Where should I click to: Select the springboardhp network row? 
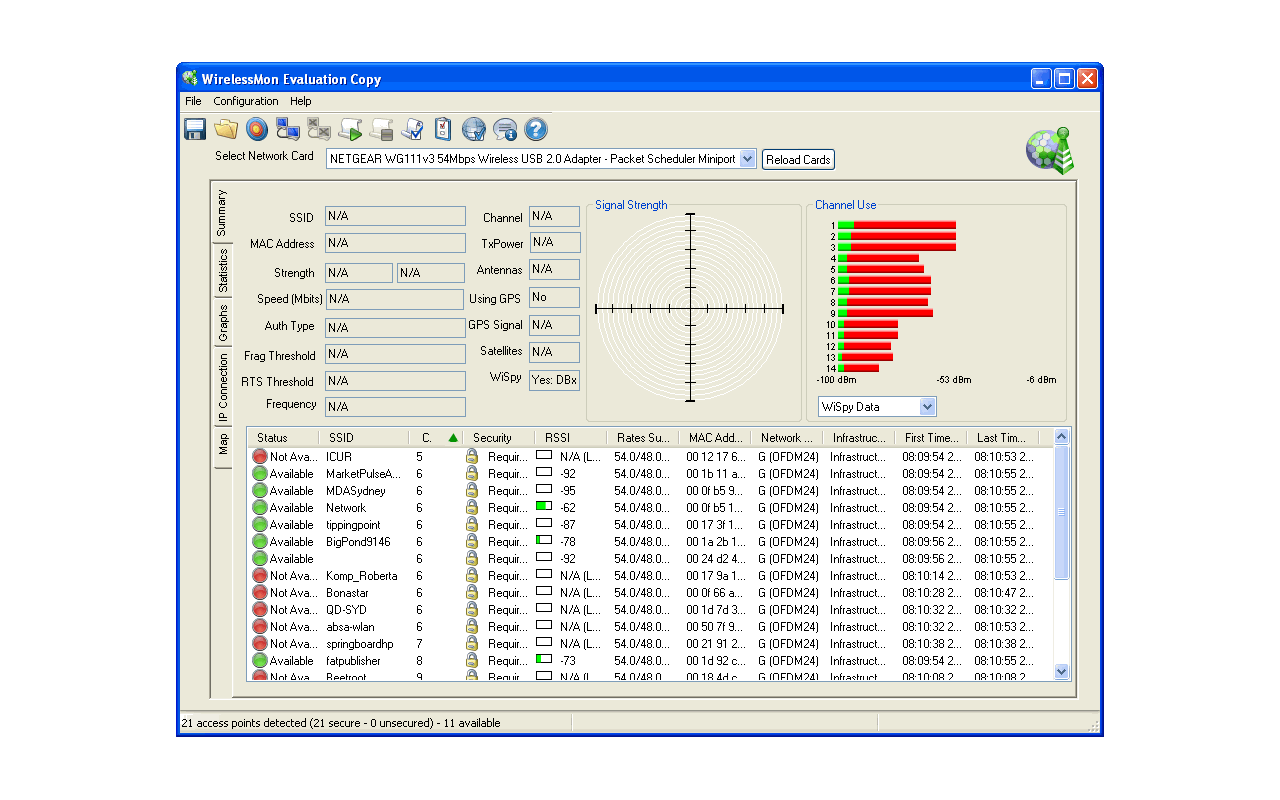[x=650, y=644]
